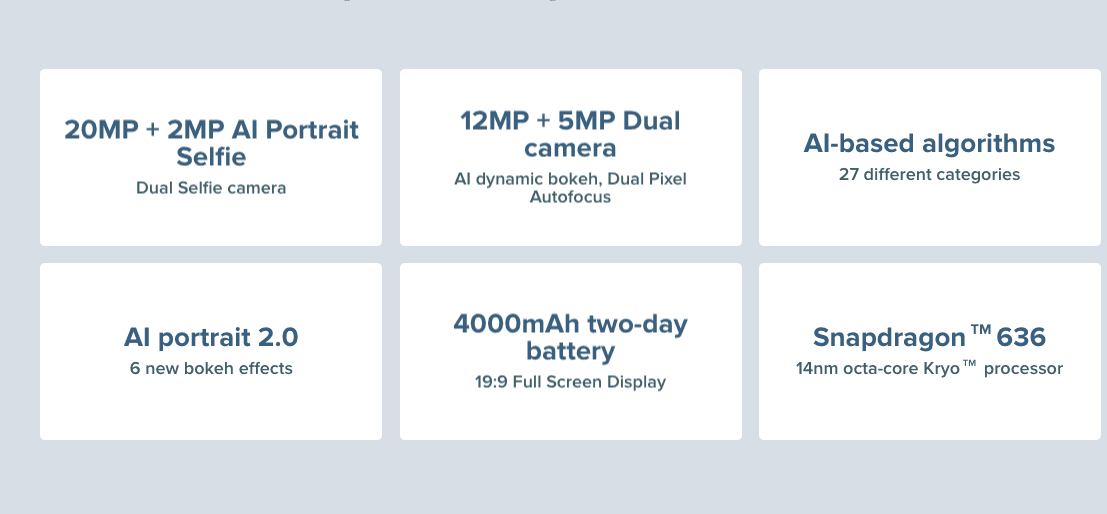
Task: Click the word Selfie in first card heading
Action: click(211, 157)
